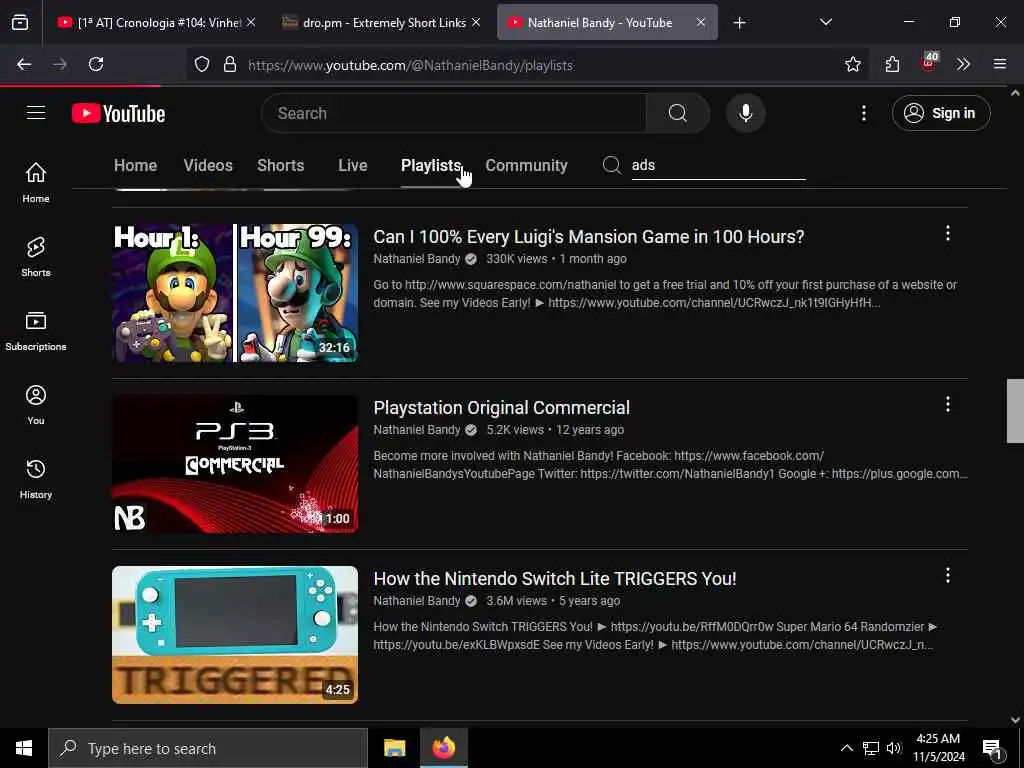Open Shorts in the sidebar

pyautogui.click(x=36, y=257)
